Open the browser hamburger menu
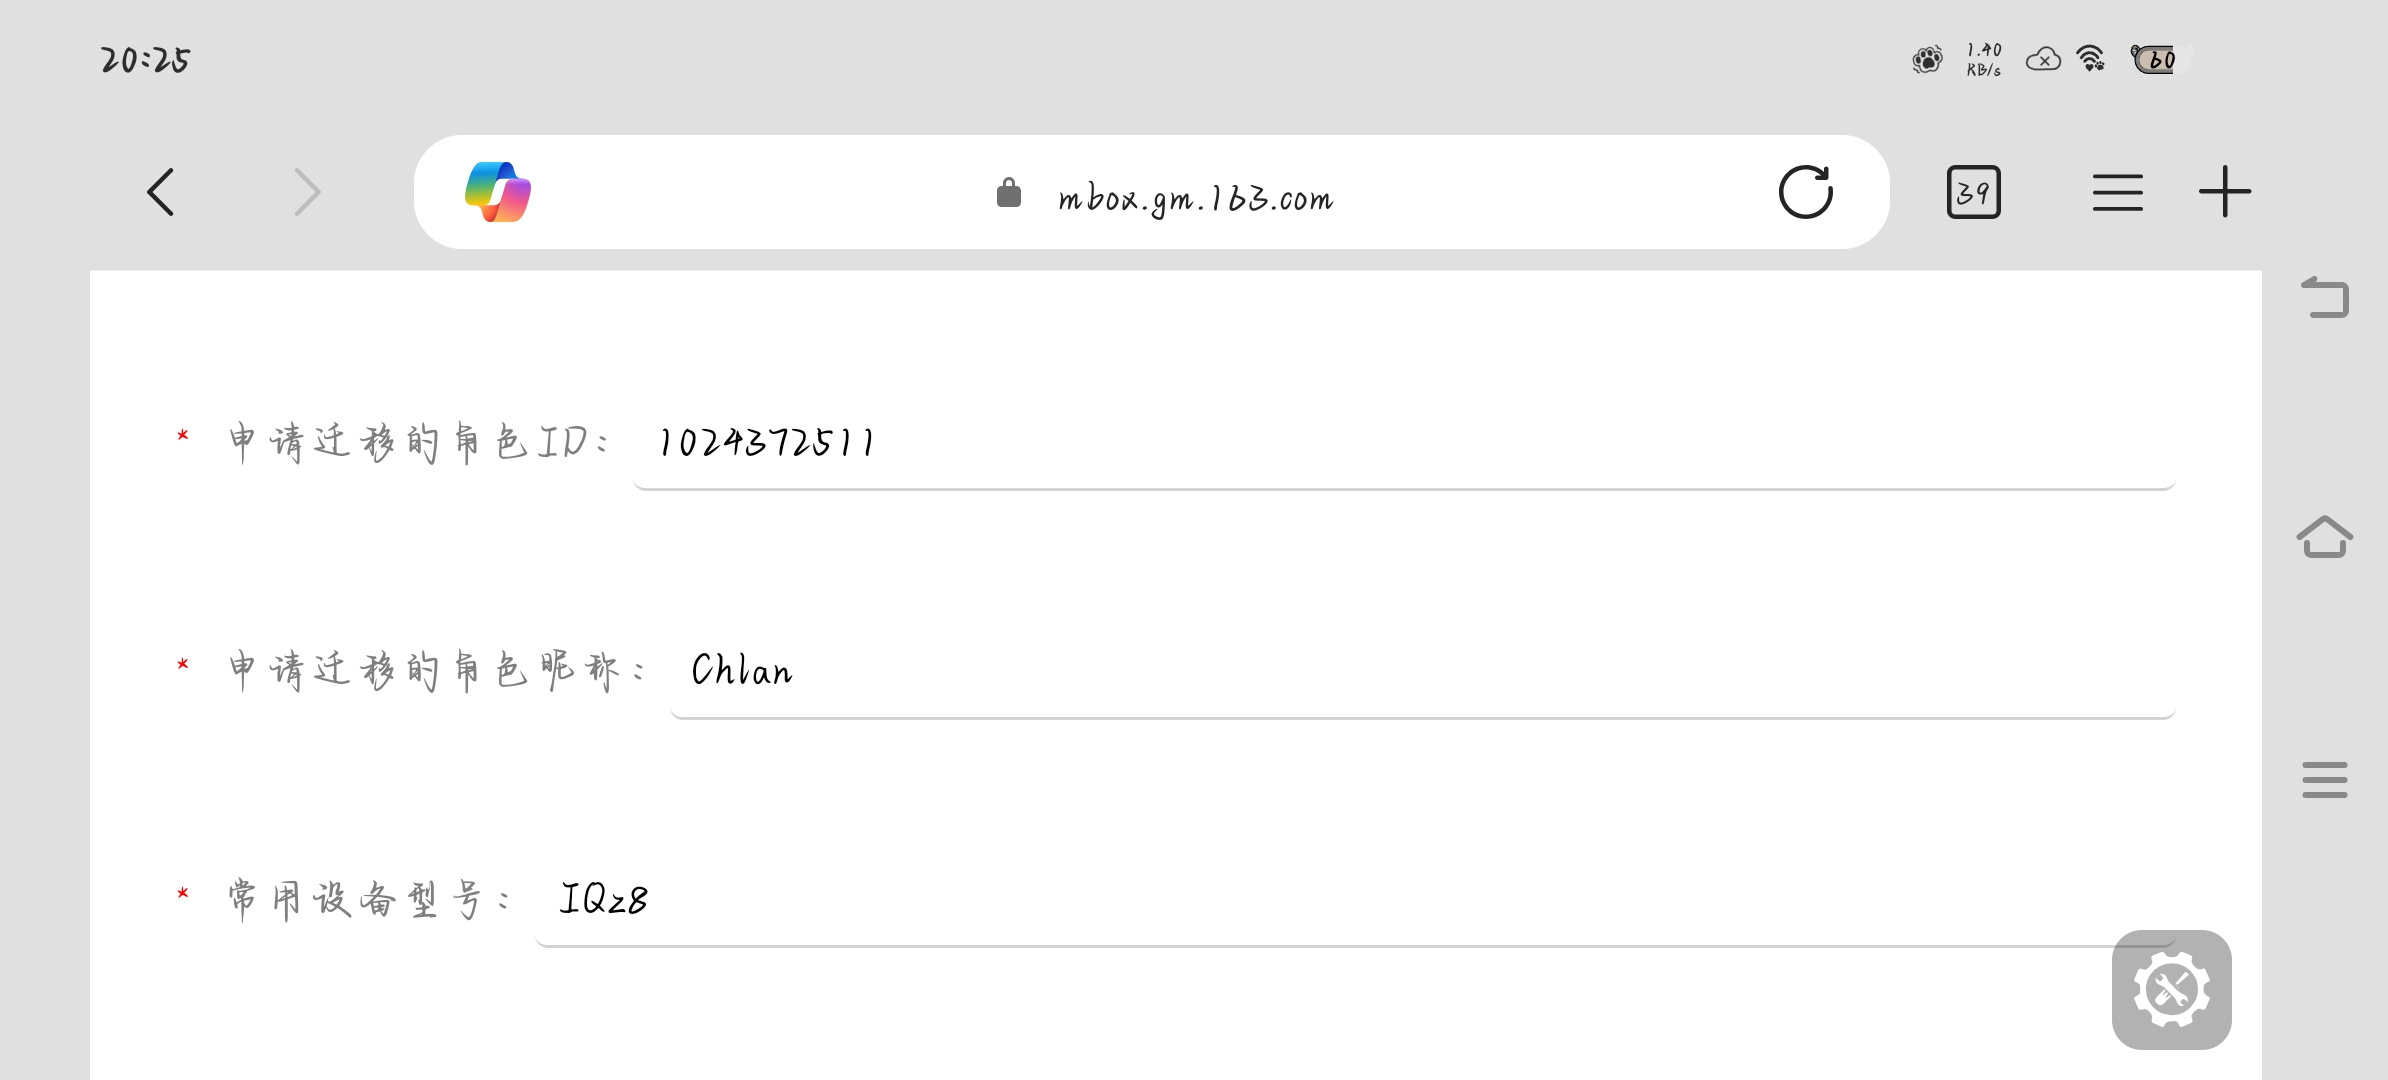Screen dimensions: 2388x1080 (2117, 192)
